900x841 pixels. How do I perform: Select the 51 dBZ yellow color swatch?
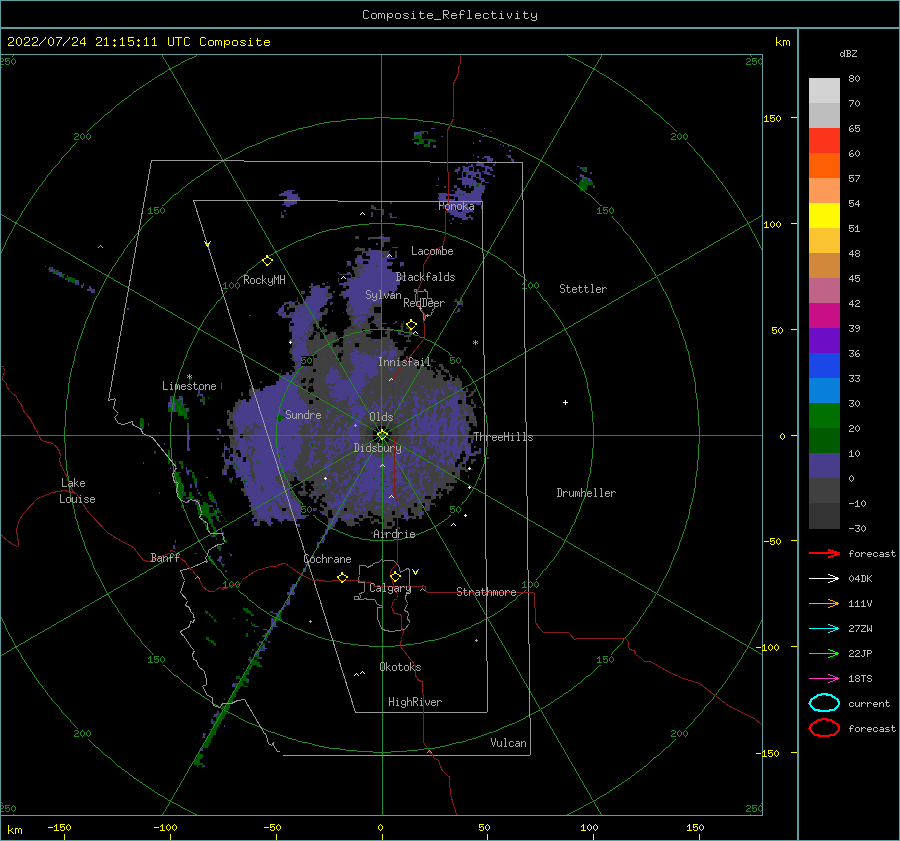(x=824, y=216)
